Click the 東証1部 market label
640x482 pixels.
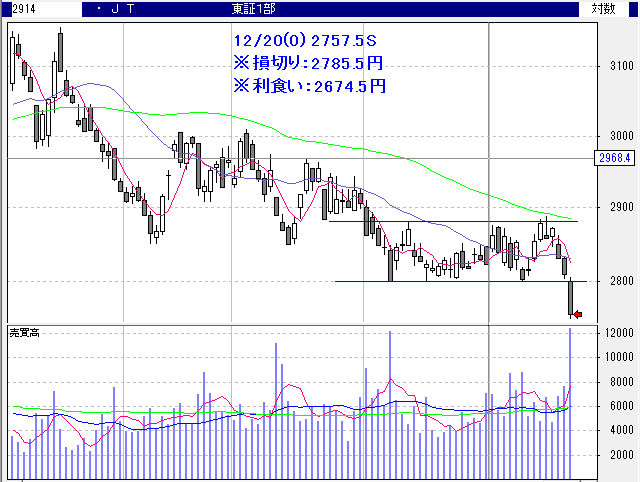(x=252, y=8)
